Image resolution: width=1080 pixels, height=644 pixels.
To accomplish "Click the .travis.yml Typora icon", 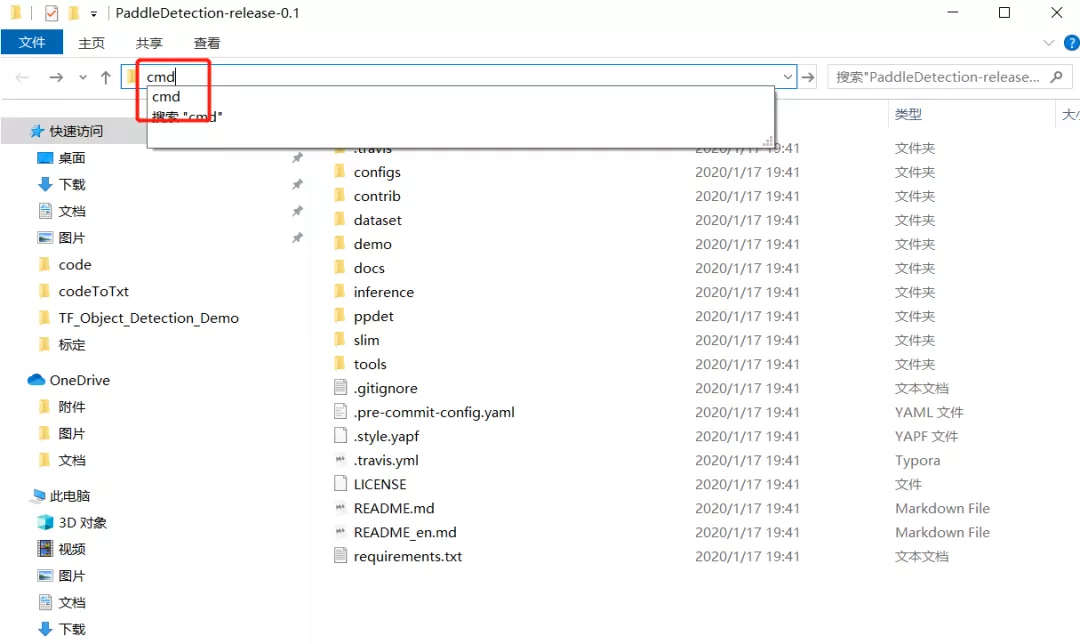I will click(340, 459).
